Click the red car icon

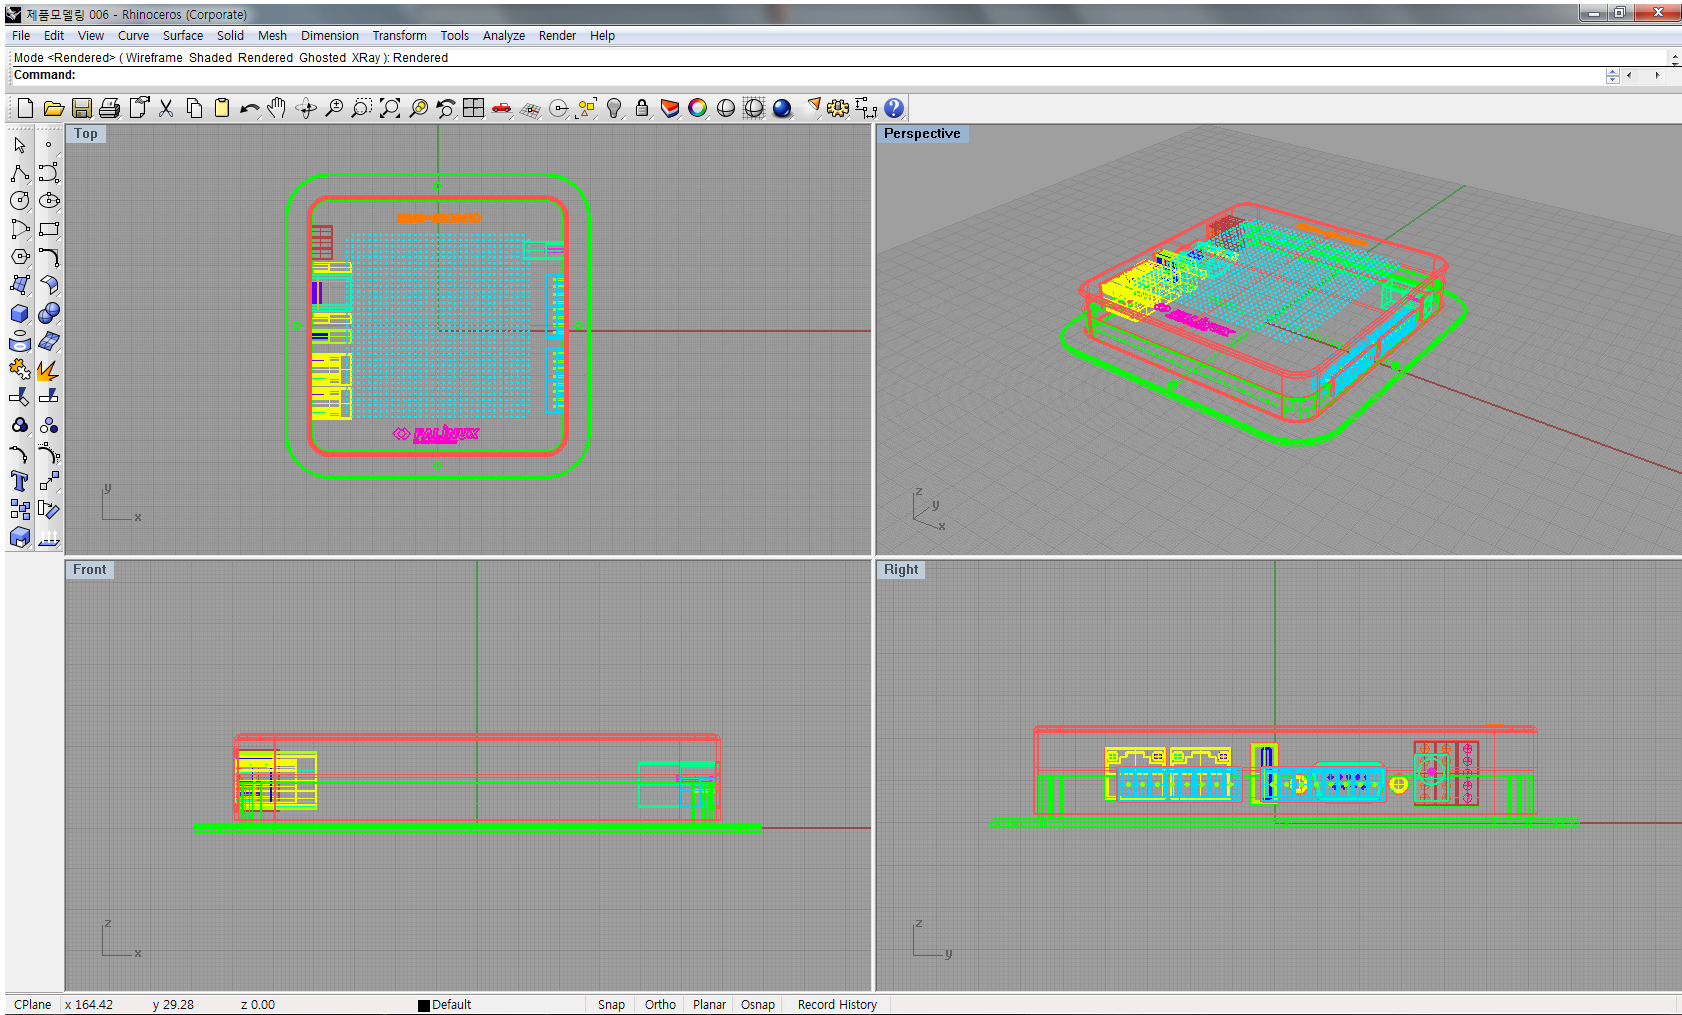click(502, 108)
